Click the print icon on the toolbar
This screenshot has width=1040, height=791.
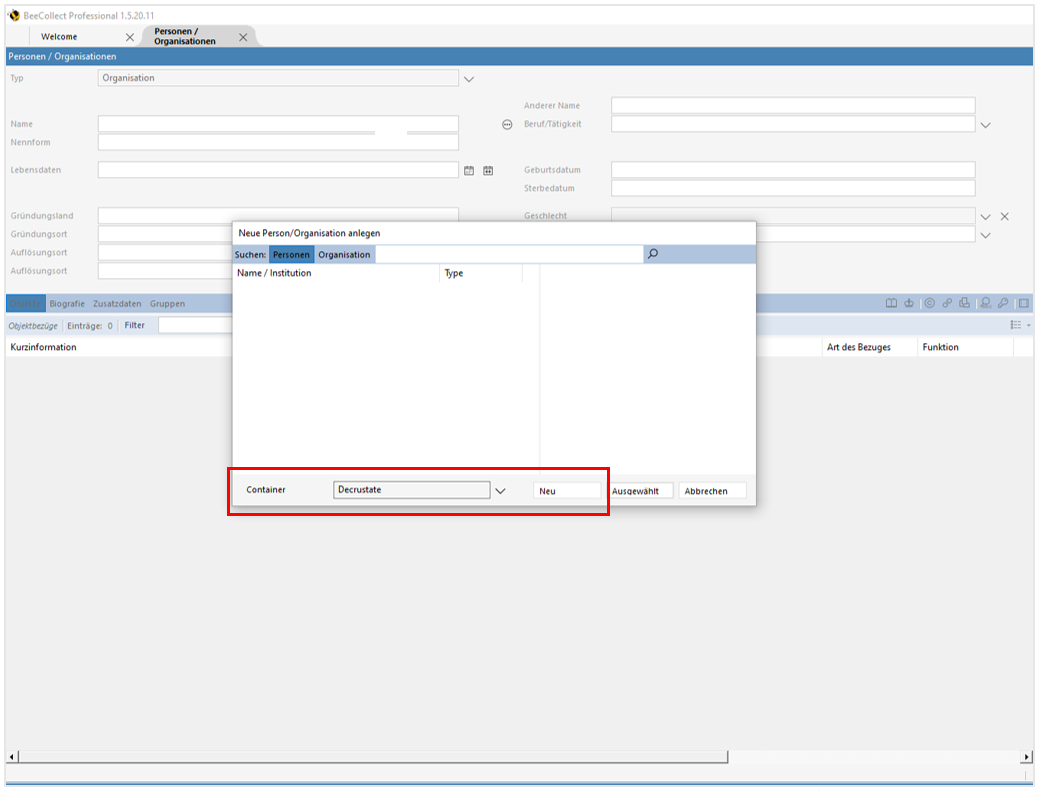pyautogui.click(x=965, y=303)
